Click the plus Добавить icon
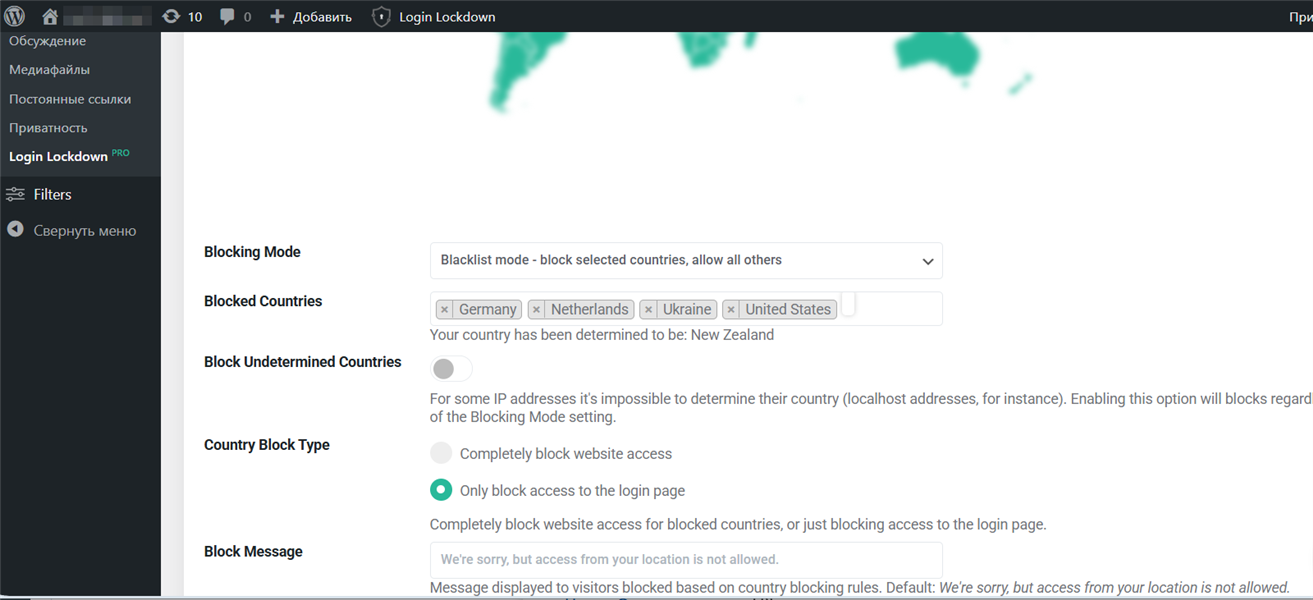Image resolution: width=1313 pixels, height=600 pixels. [278, 16]
